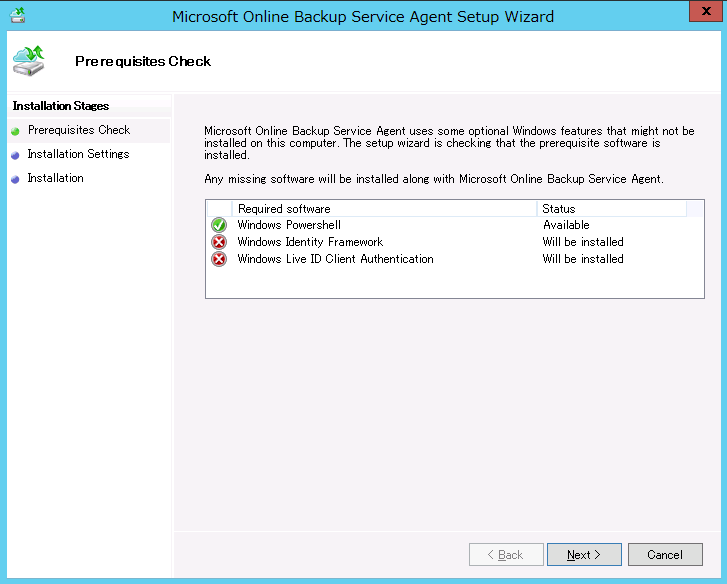Select the Windows Identity Framework row

310,242
